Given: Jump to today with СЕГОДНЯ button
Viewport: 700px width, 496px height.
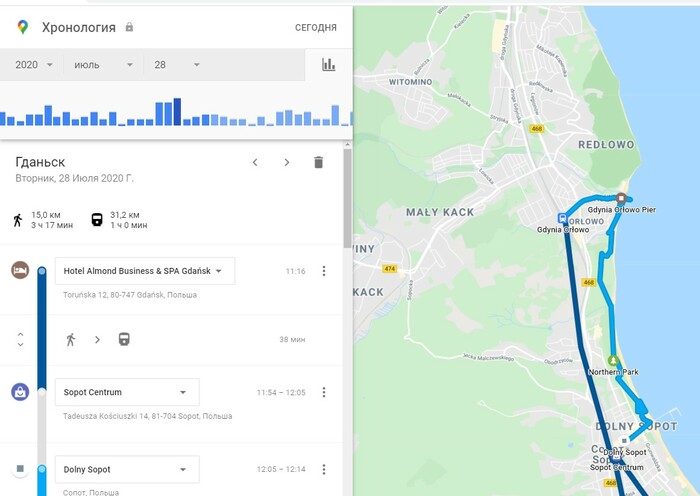Looking at the screenshot, I should [316, 28].
